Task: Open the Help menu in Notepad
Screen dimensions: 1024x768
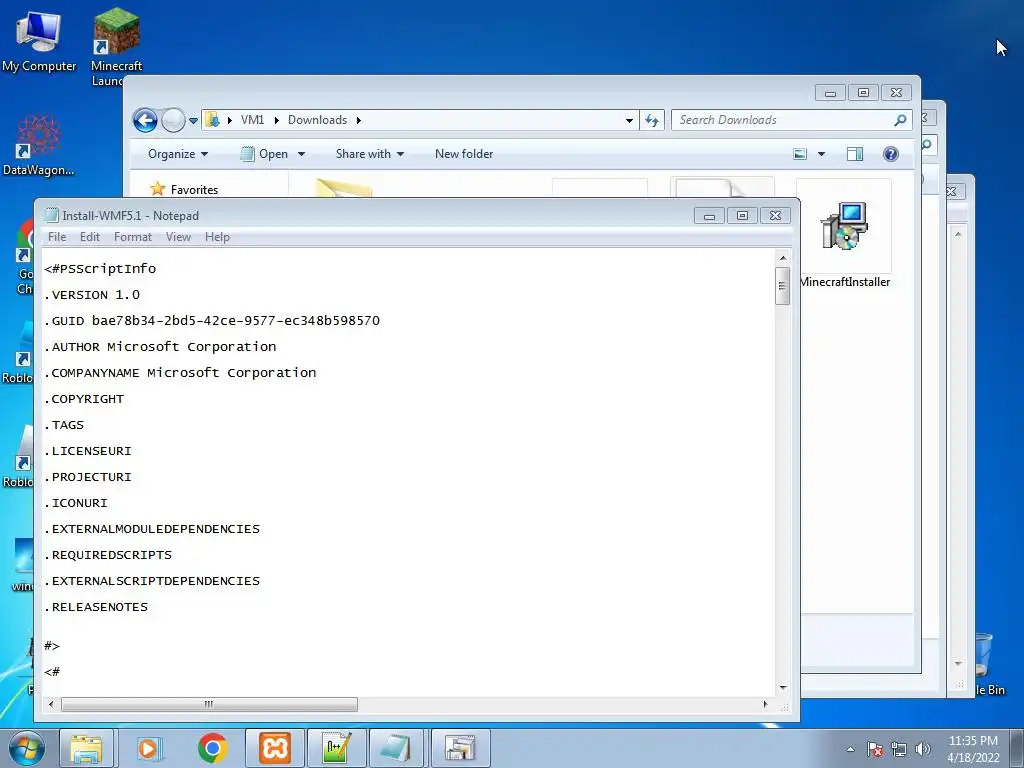Action: click(x=217, y=237)
